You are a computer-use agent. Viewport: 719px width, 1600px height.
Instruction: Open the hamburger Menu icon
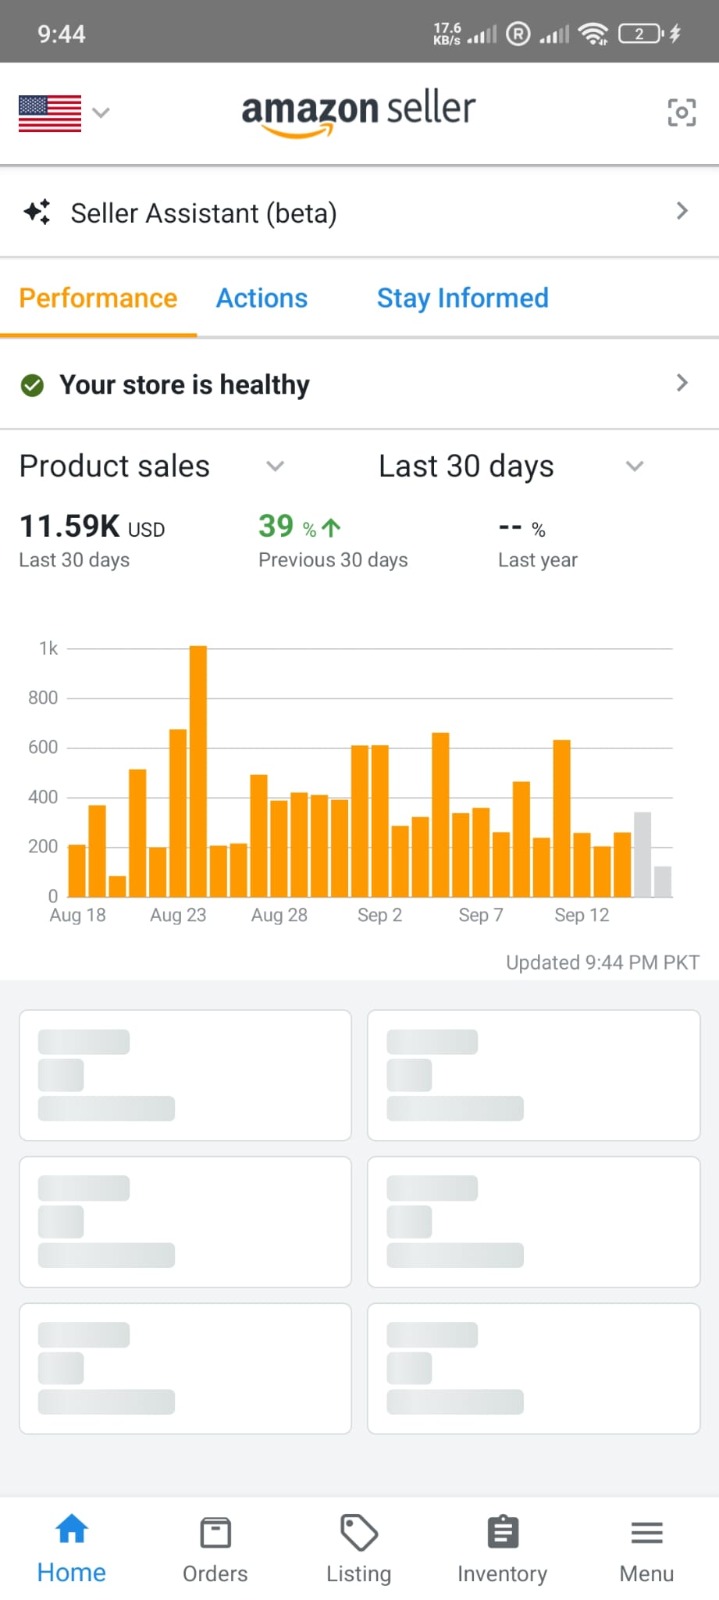(x=647, y=1532)
